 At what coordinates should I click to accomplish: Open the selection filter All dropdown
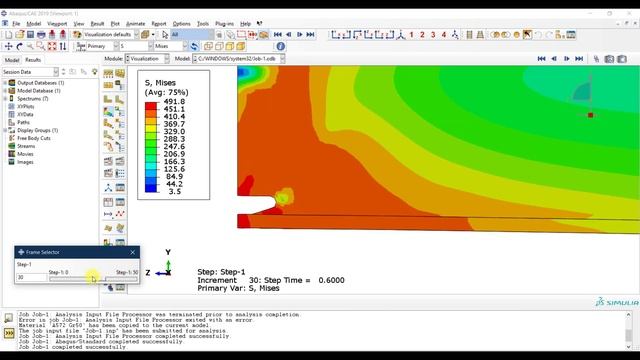[192, 35]
